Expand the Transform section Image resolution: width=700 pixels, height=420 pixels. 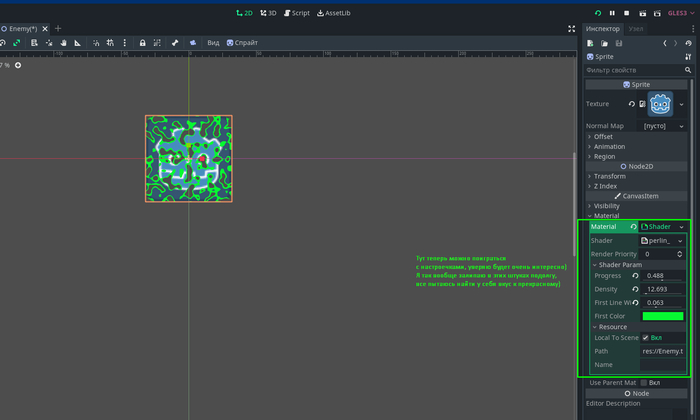(x=610, y=176)
